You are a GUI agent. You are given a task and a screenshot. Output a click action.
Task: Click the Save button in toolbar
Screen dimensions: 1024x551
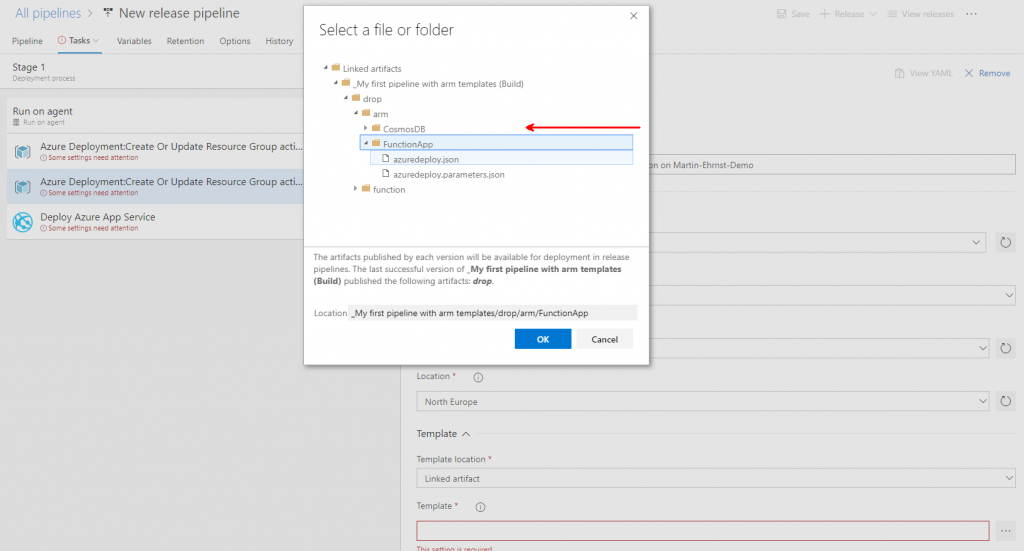(793, 14)
